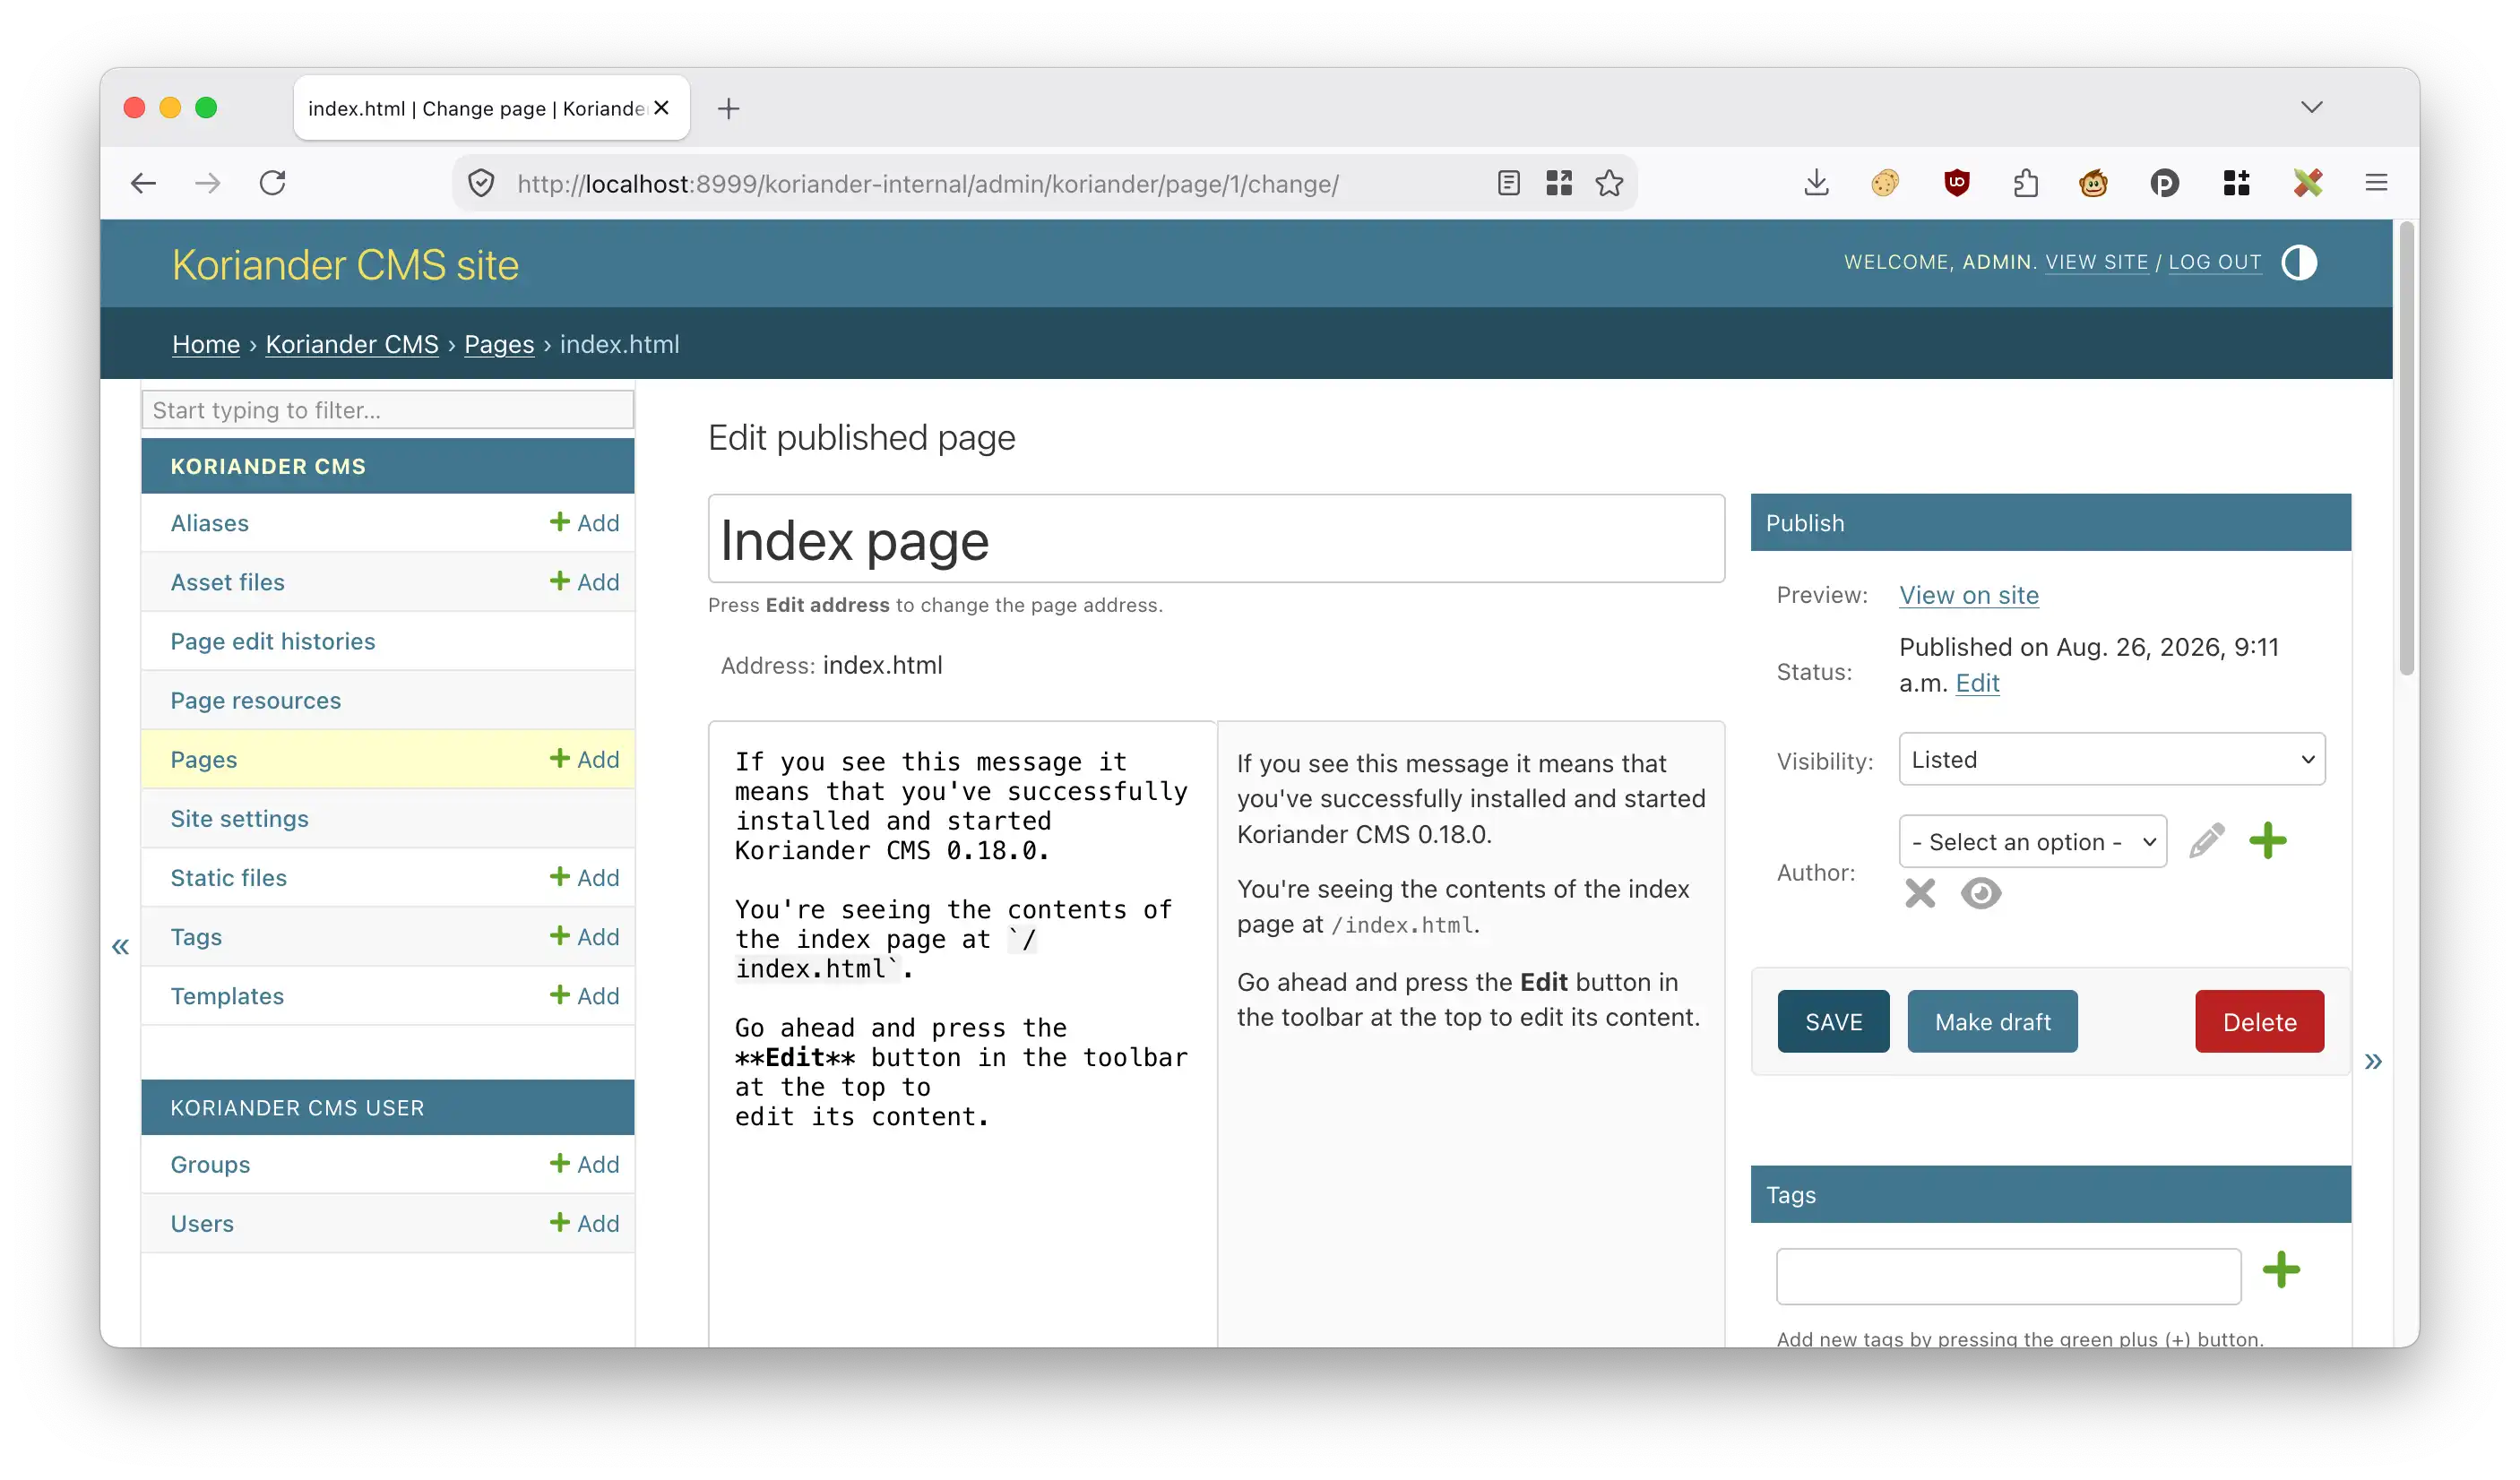Viewport: 2520px width, 1480px height.
Task: Collapse the sidebar with the « arrow
Action: 121,946
